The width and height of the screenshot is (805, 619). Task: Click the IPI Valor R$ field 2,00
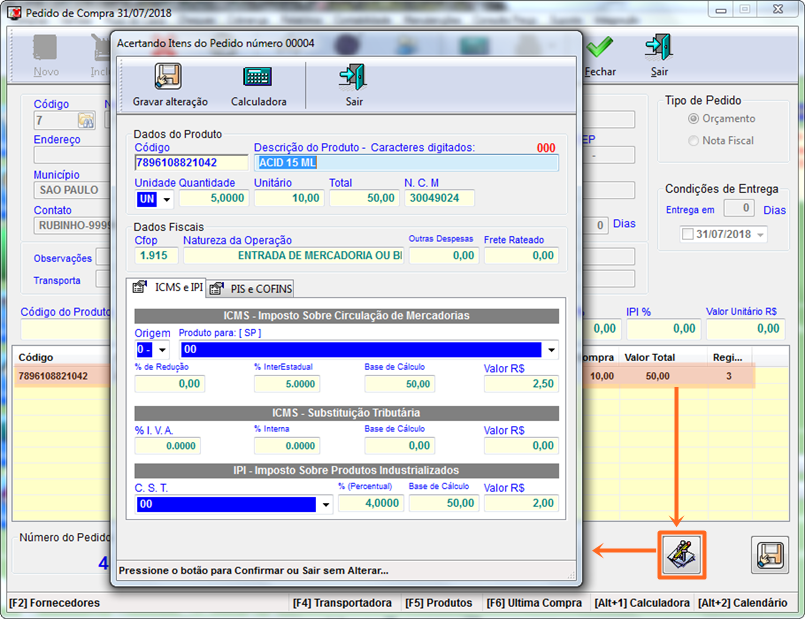coord(521,504)
